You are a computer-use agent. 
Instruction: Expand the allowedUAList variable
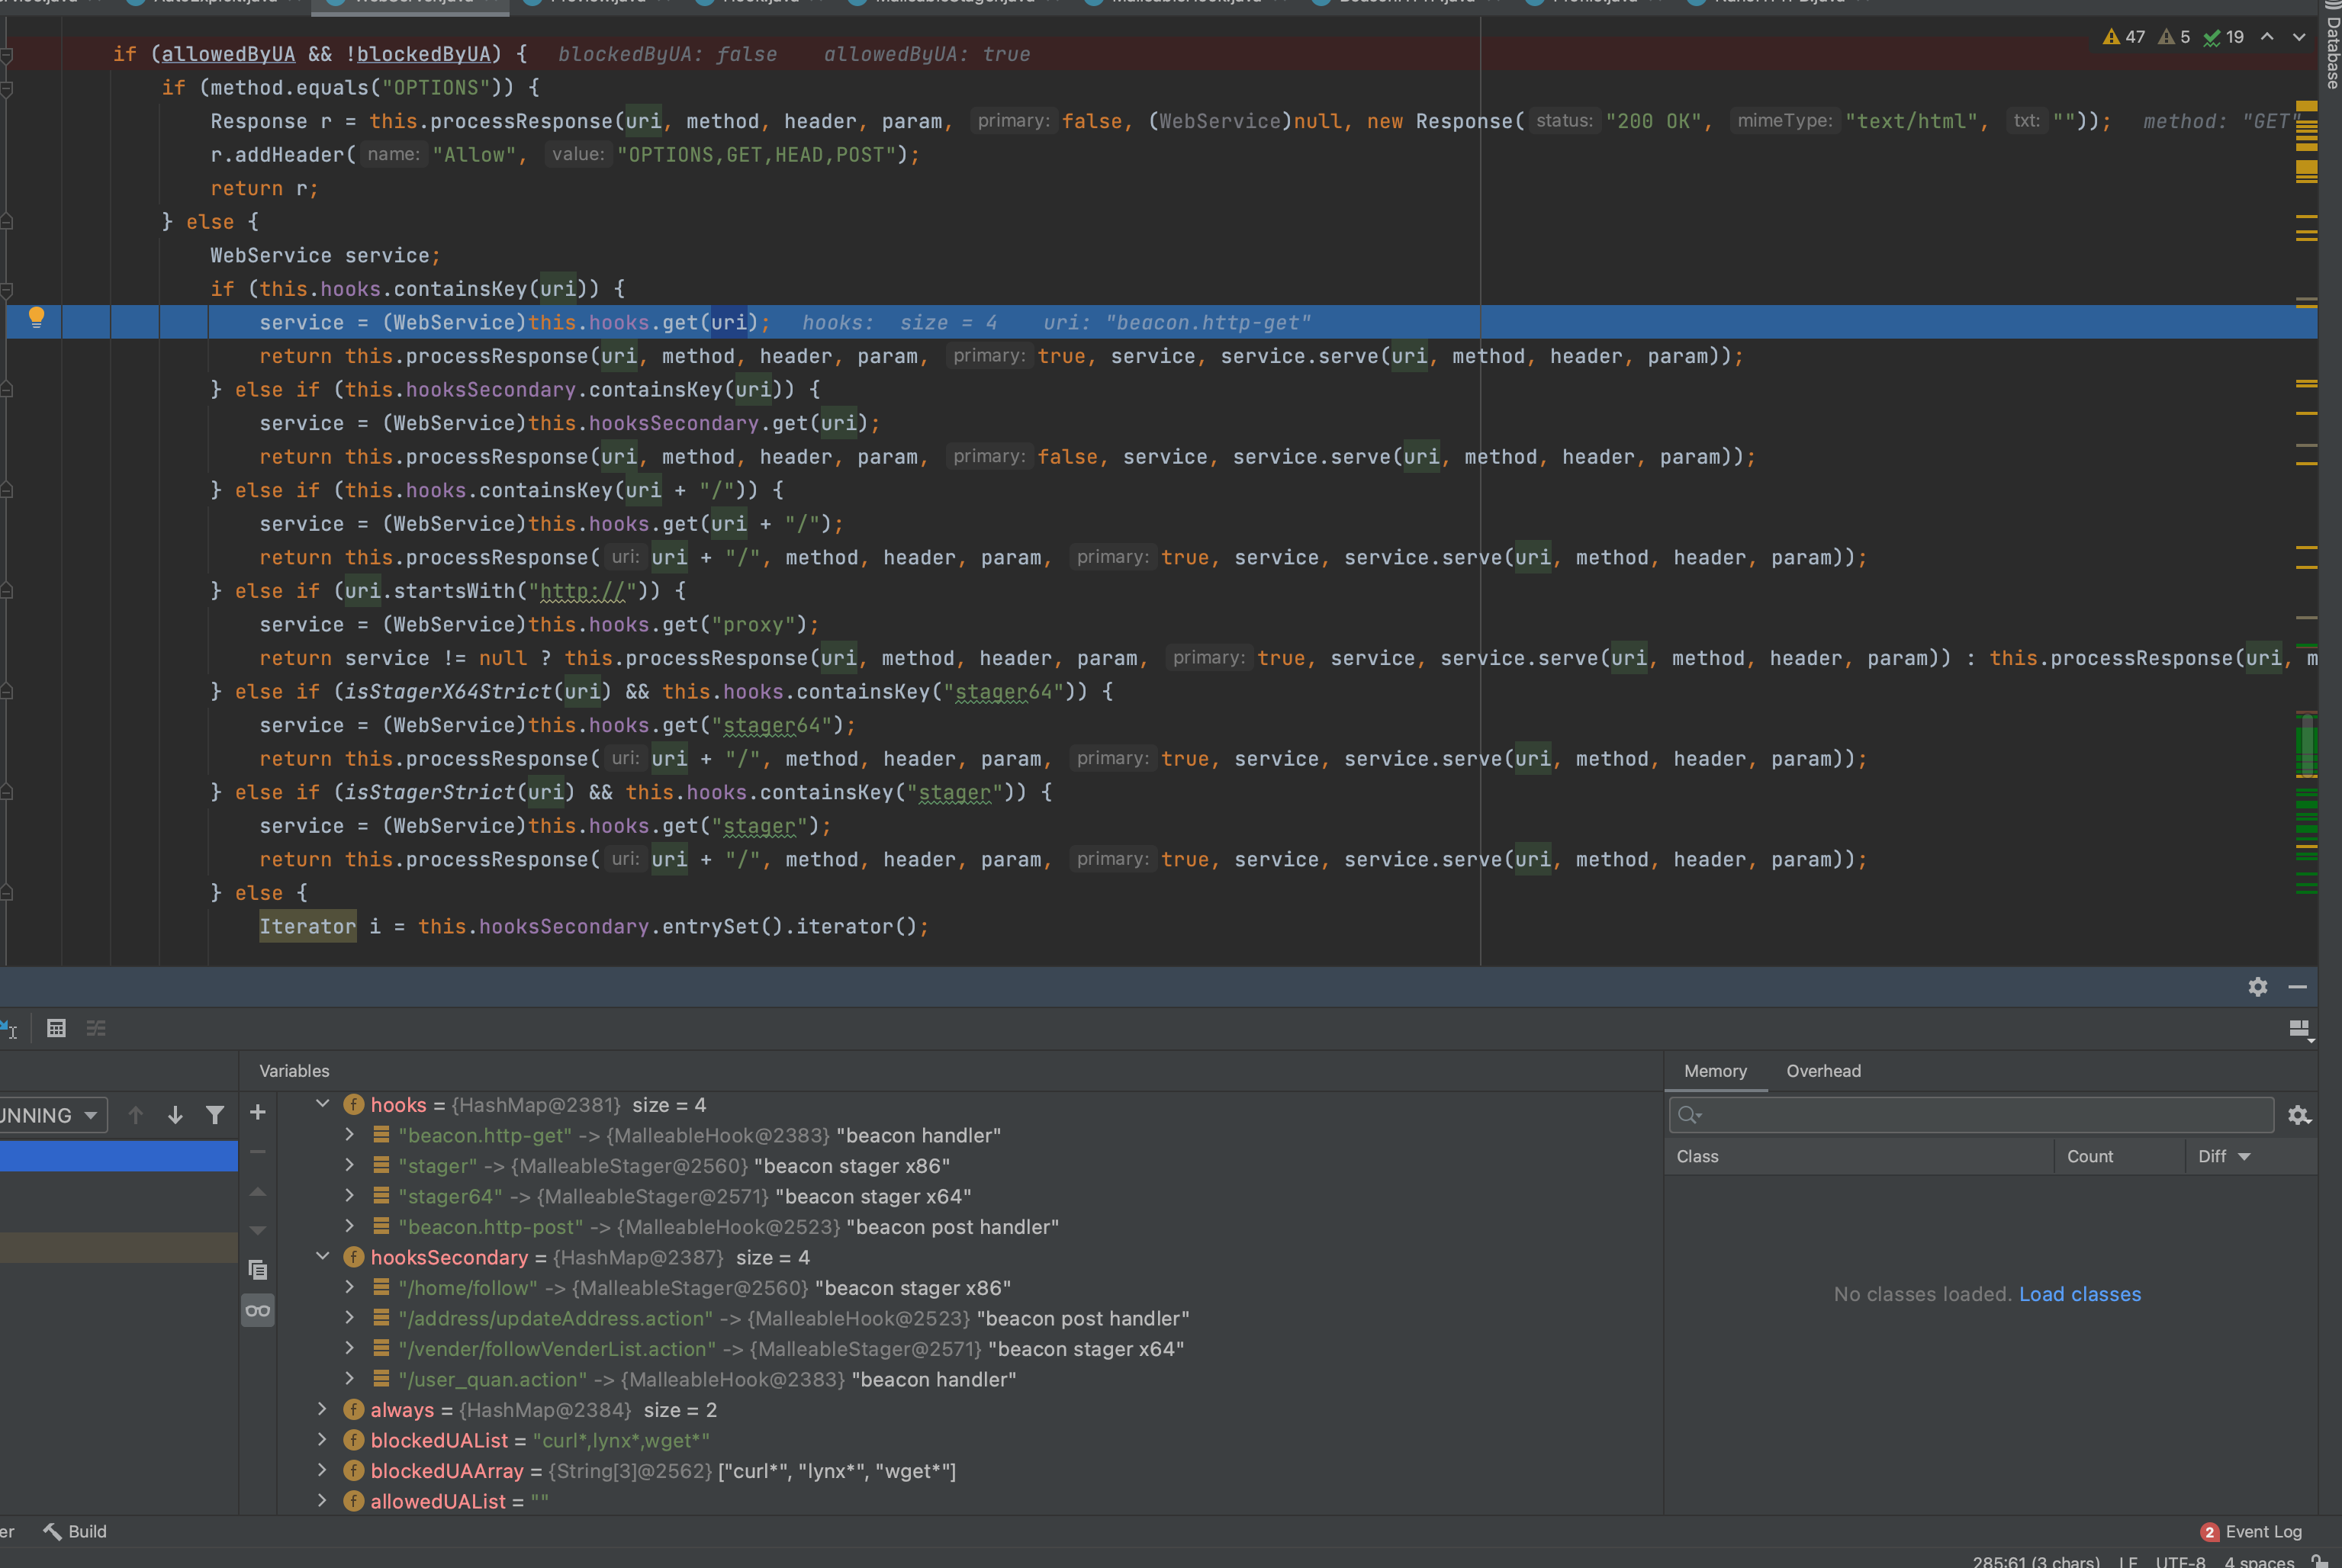(322, 1501)
